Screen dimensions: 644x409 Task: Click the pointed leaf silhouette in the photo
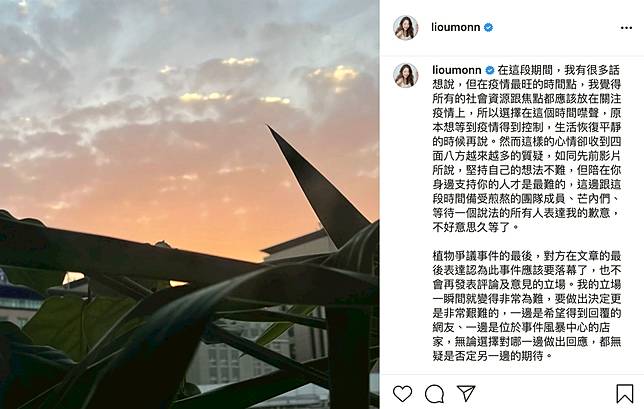coord(316,184)
